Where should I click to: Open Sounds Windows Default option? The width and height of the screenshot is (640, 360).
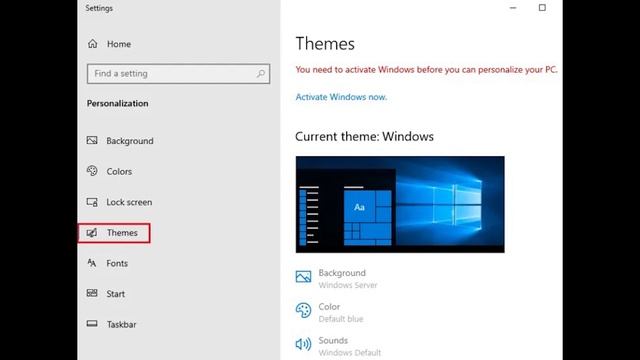[338, 346]
